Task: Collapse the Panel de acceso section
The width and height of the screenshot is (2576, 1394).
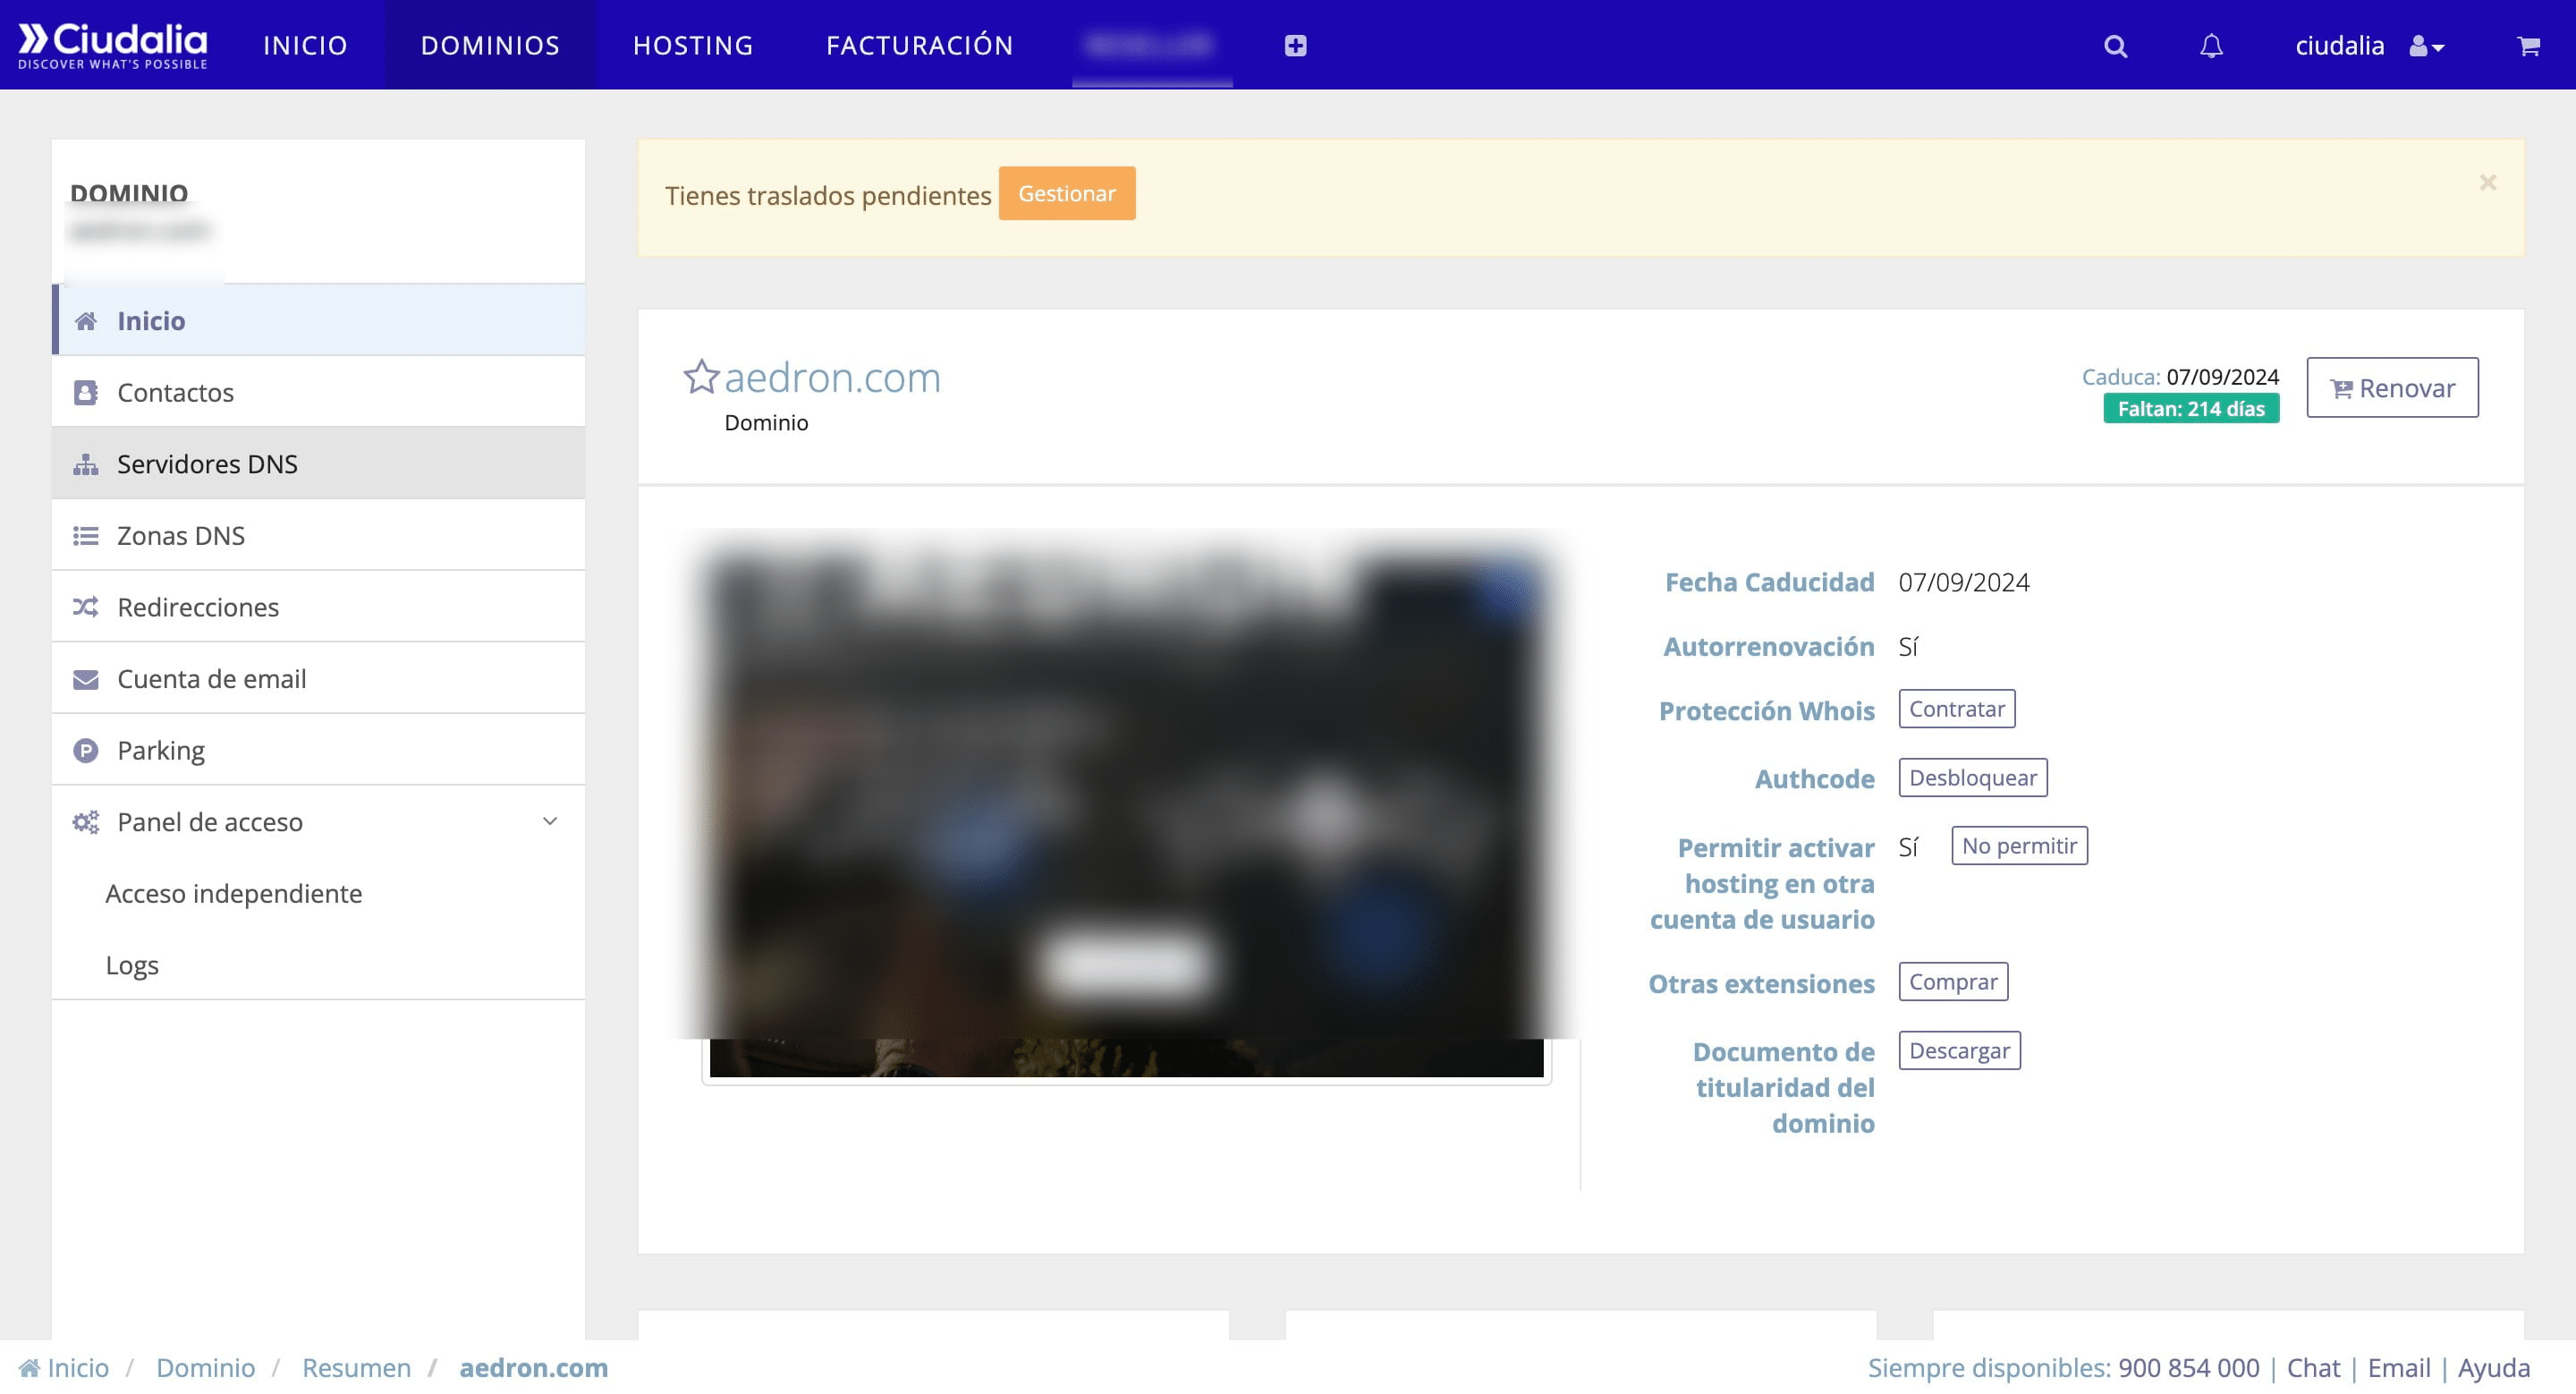Action: (549, 821)
